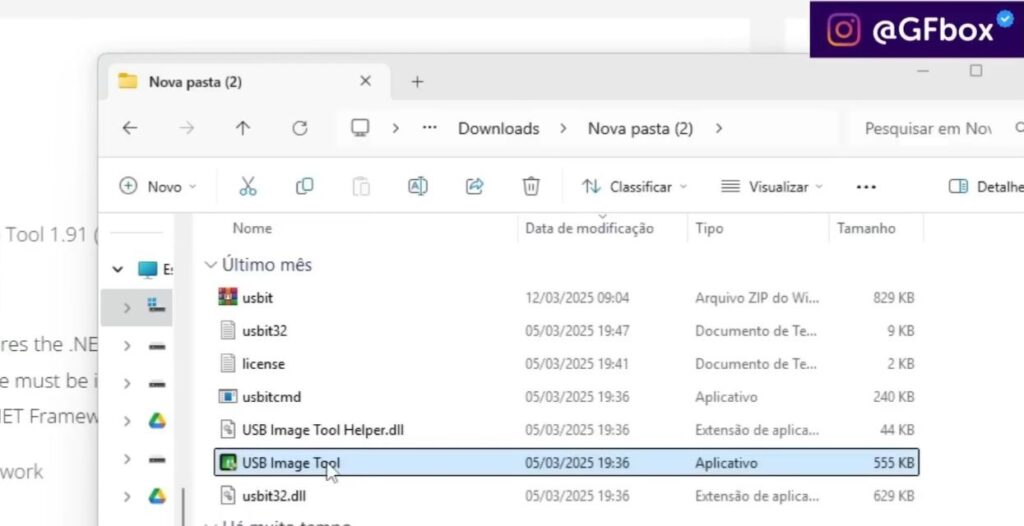The width and height of the screenshot is (1024, 526).
Task: Click the Share icon in toolbar
Action: [x=474, y=187]
